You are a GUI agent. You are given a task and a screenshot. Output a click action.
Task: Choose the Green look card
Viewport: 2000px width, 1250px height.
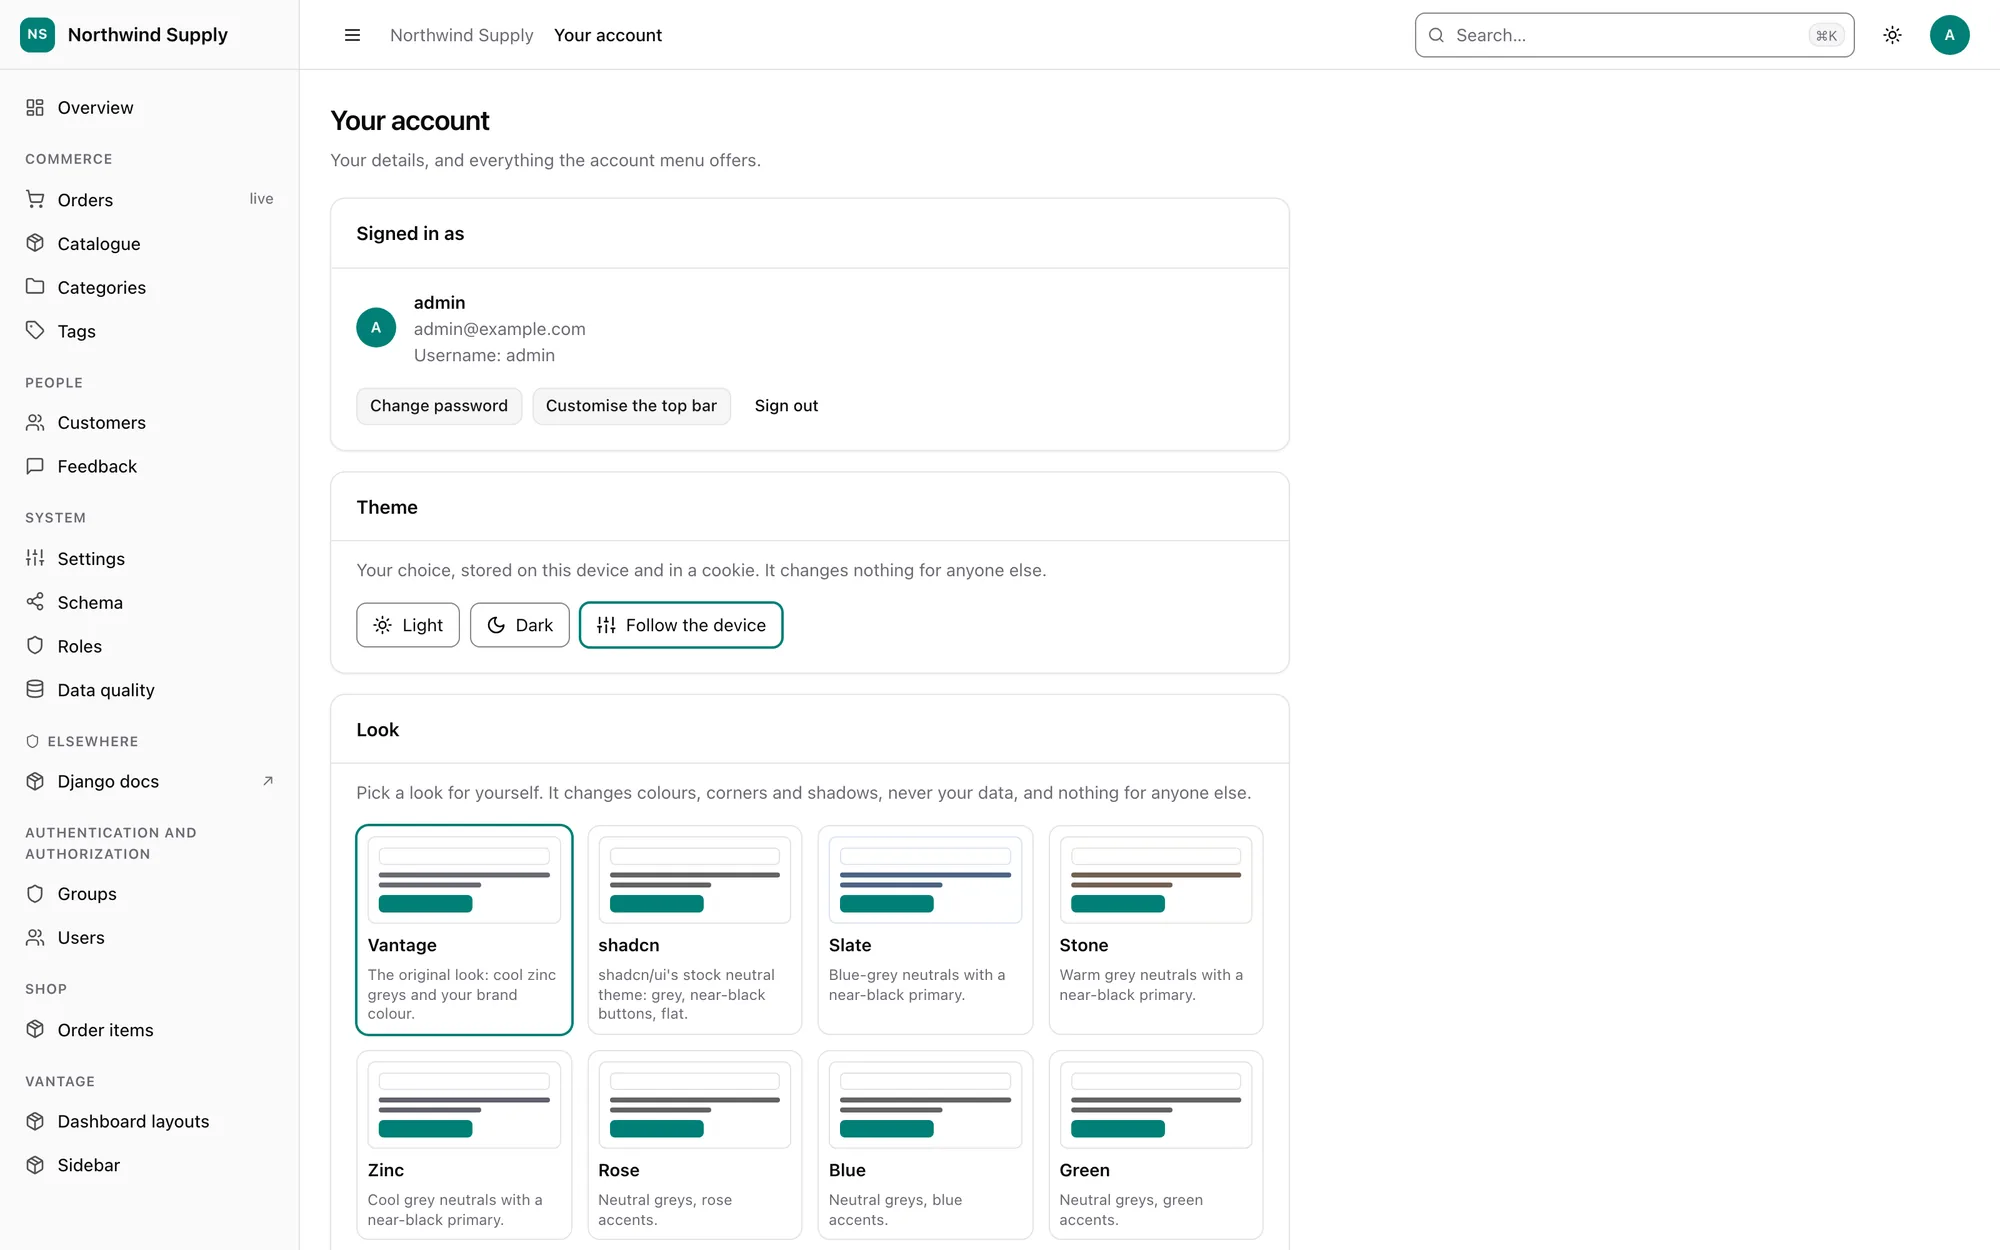click(x=1156, y=1145)
